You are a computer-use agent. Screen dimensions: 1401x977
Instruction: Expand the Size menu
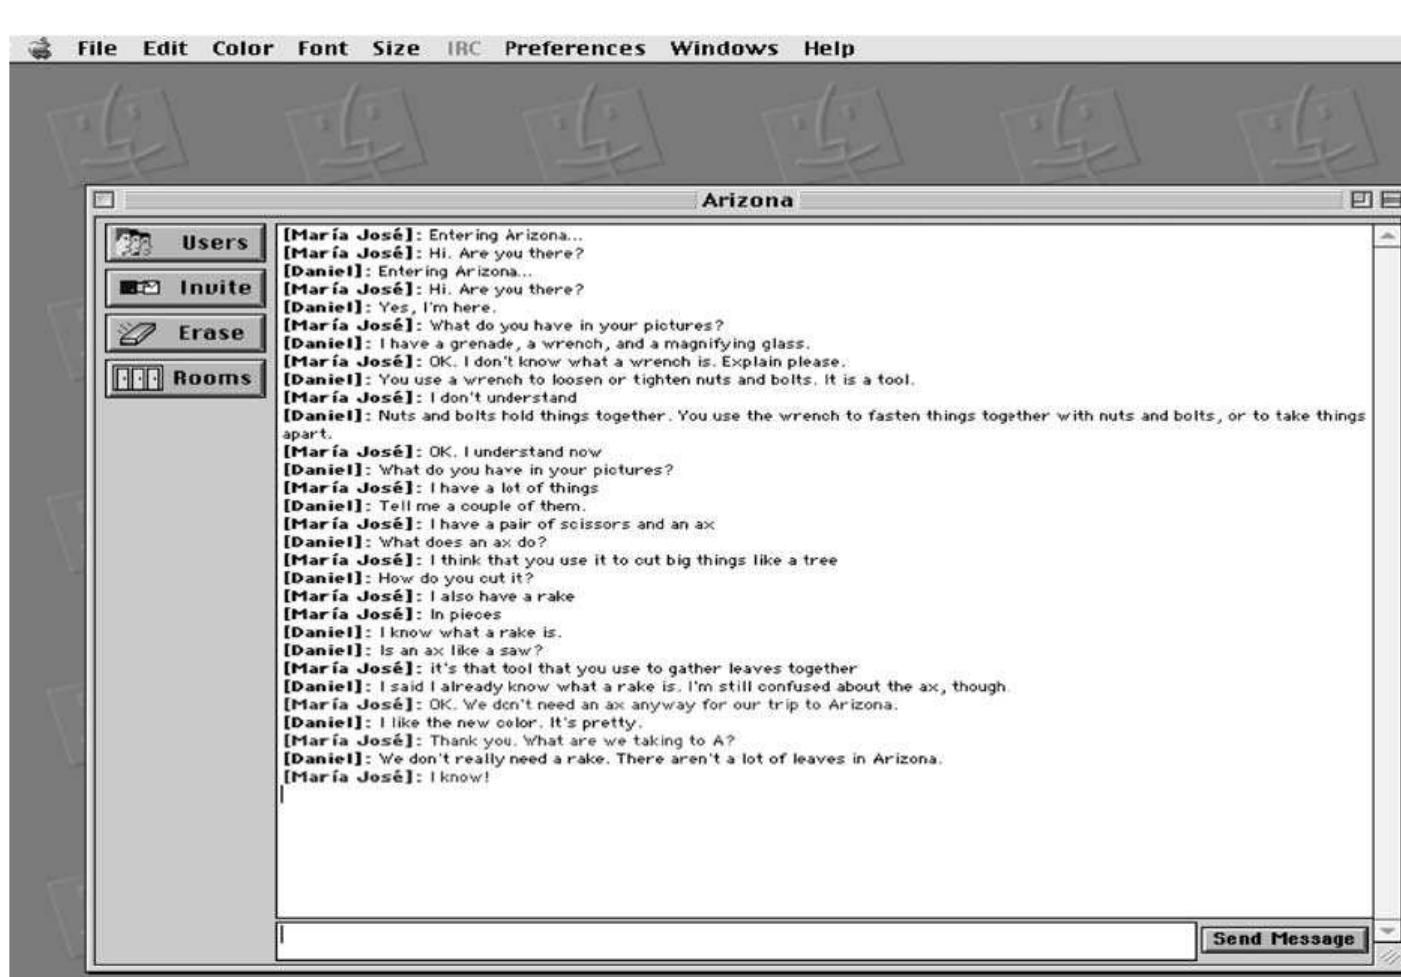tap(396, 49)
